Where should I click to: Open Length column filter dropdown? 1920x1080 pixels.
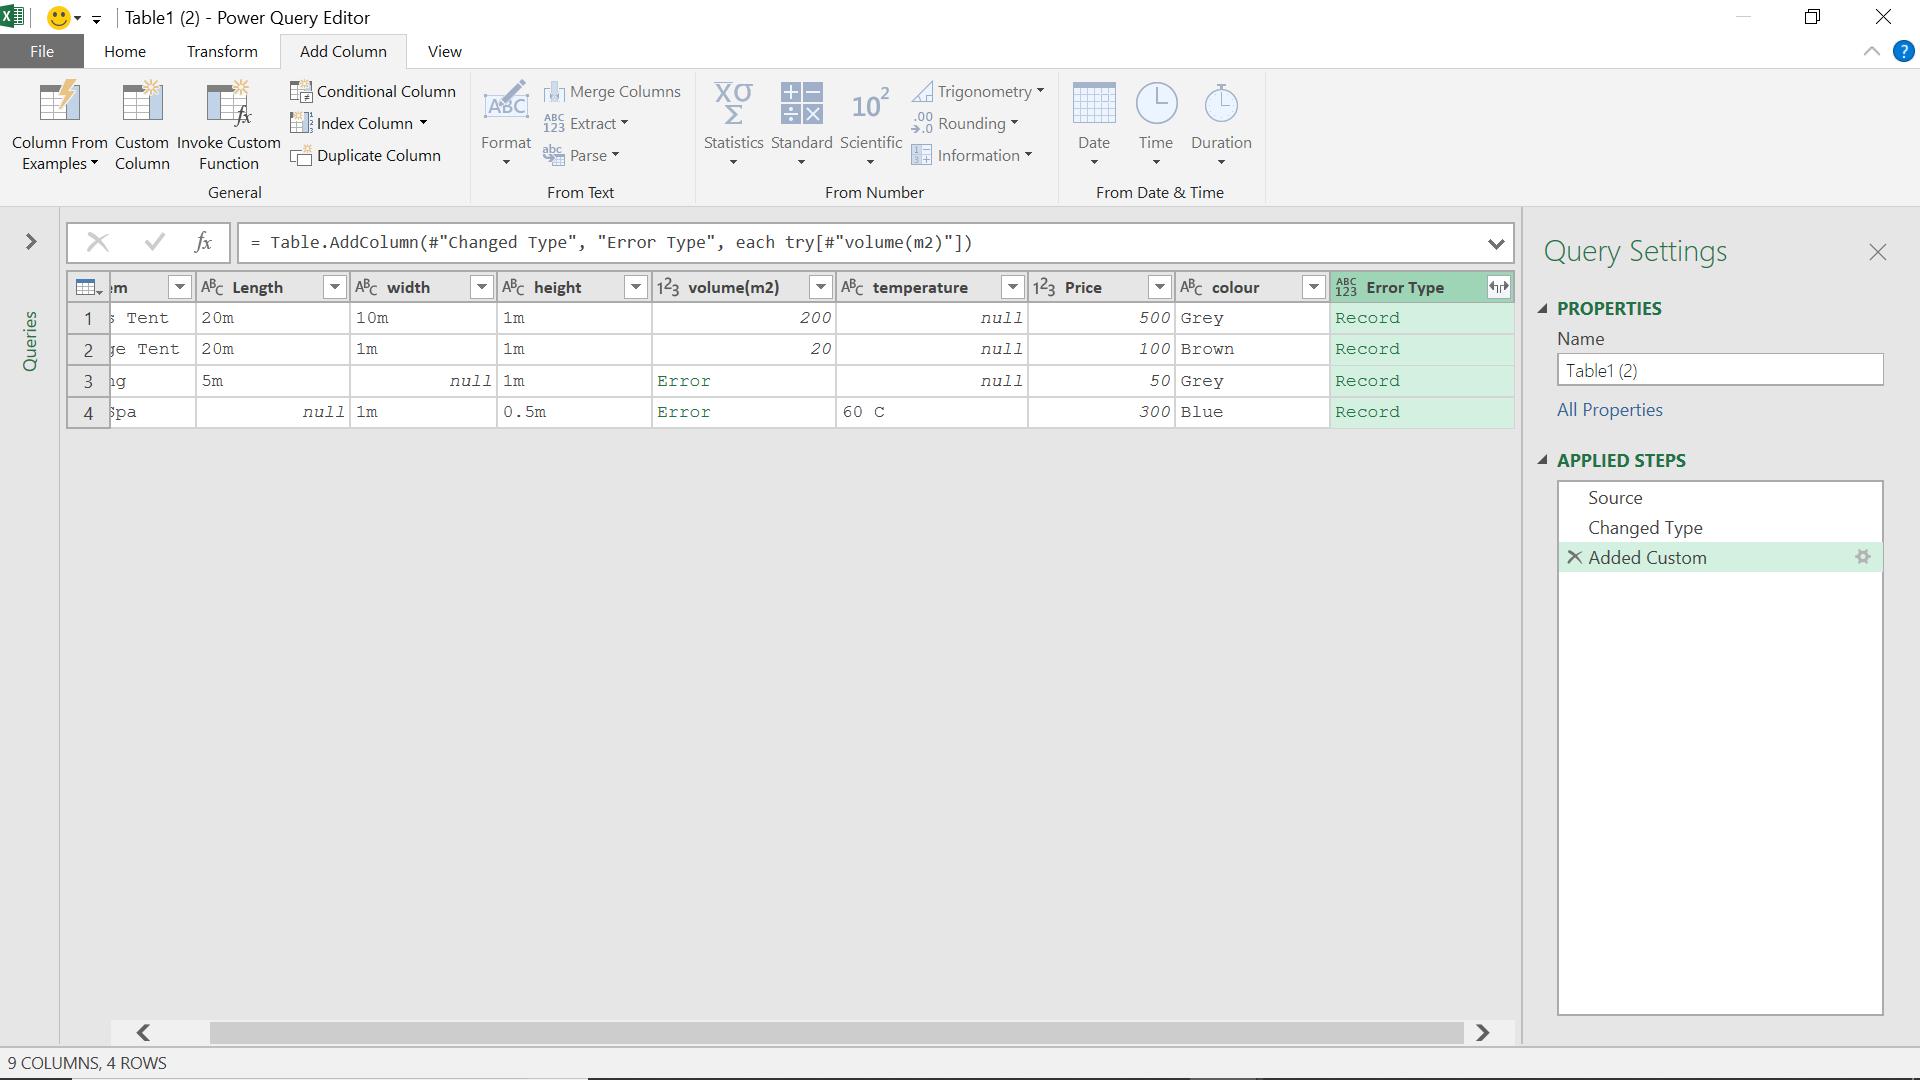(334, 288)
